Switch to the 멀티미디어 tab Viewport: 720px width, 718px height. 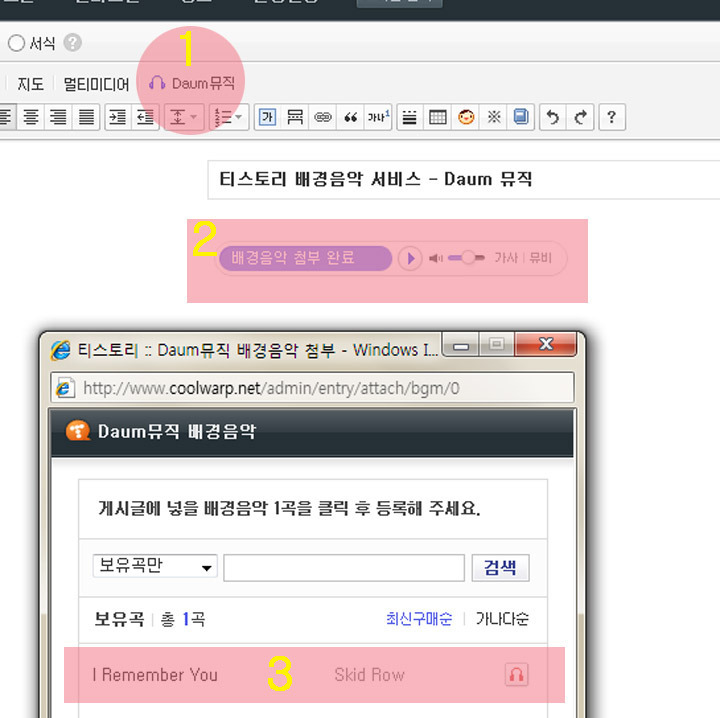tap(96, 84)
